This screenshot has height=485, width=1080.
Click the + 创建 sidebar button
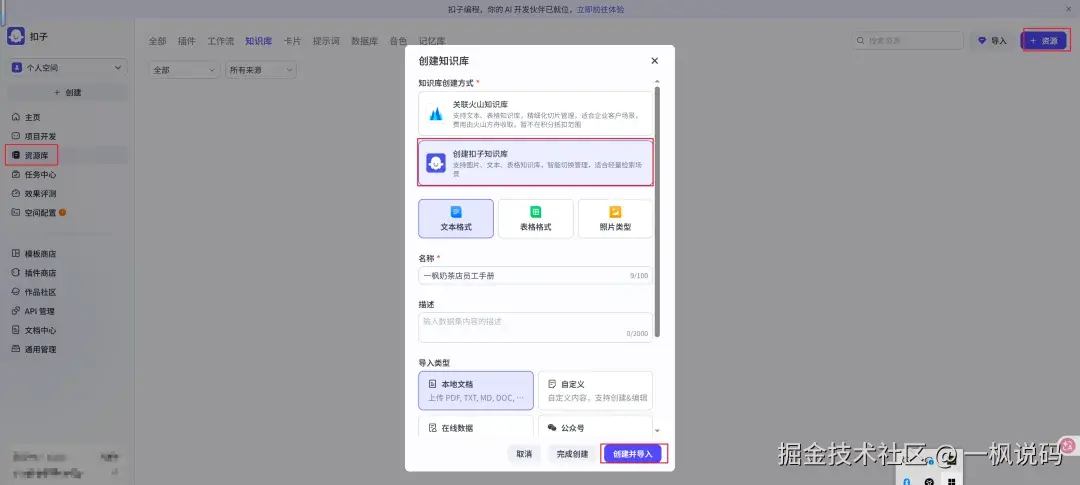pyautogui.click(x=67, y=92)
